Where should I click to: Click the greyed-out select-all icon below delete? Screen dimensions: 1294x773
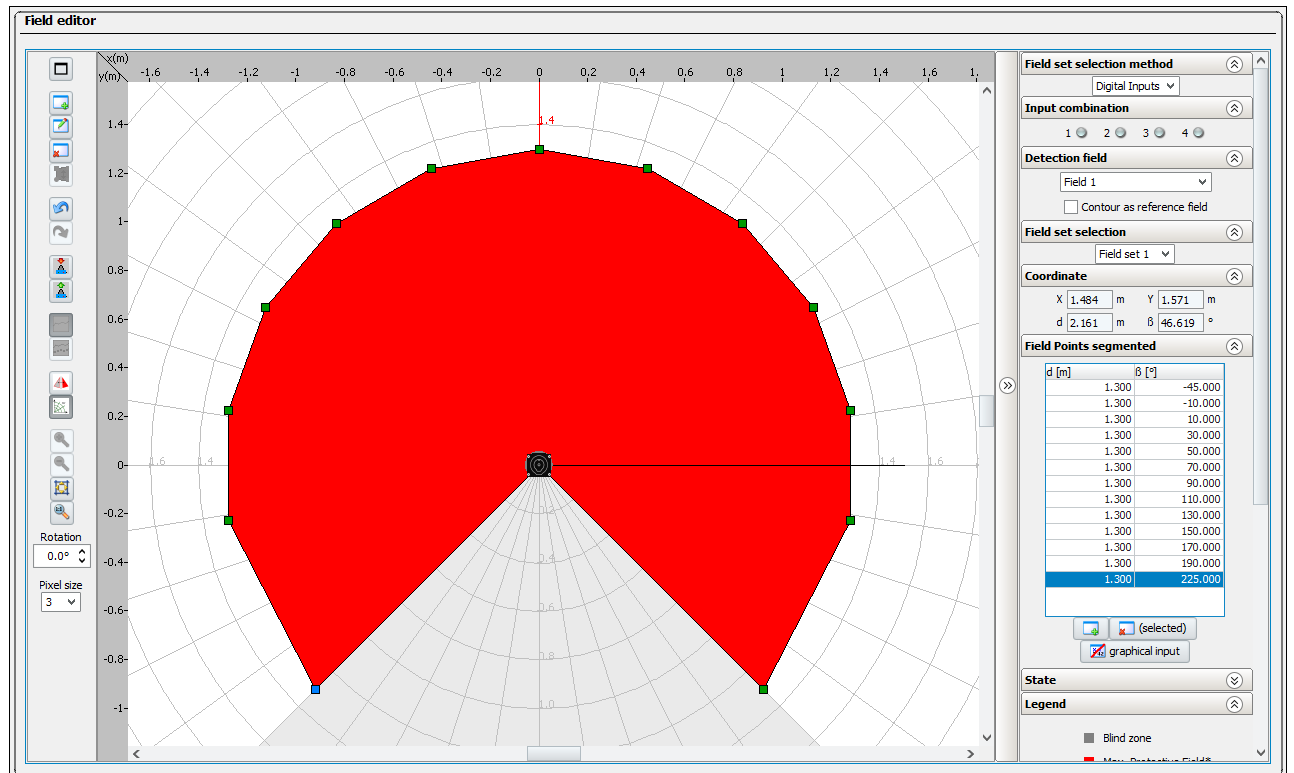(x=61, y=174)
